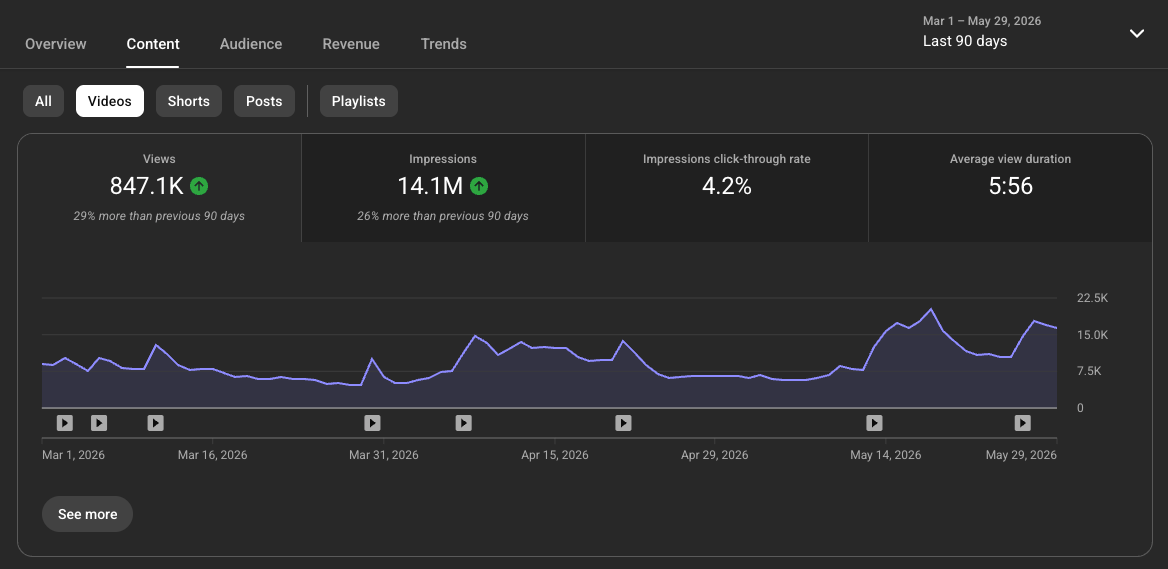Select the video marker in early April

[463, 423]
